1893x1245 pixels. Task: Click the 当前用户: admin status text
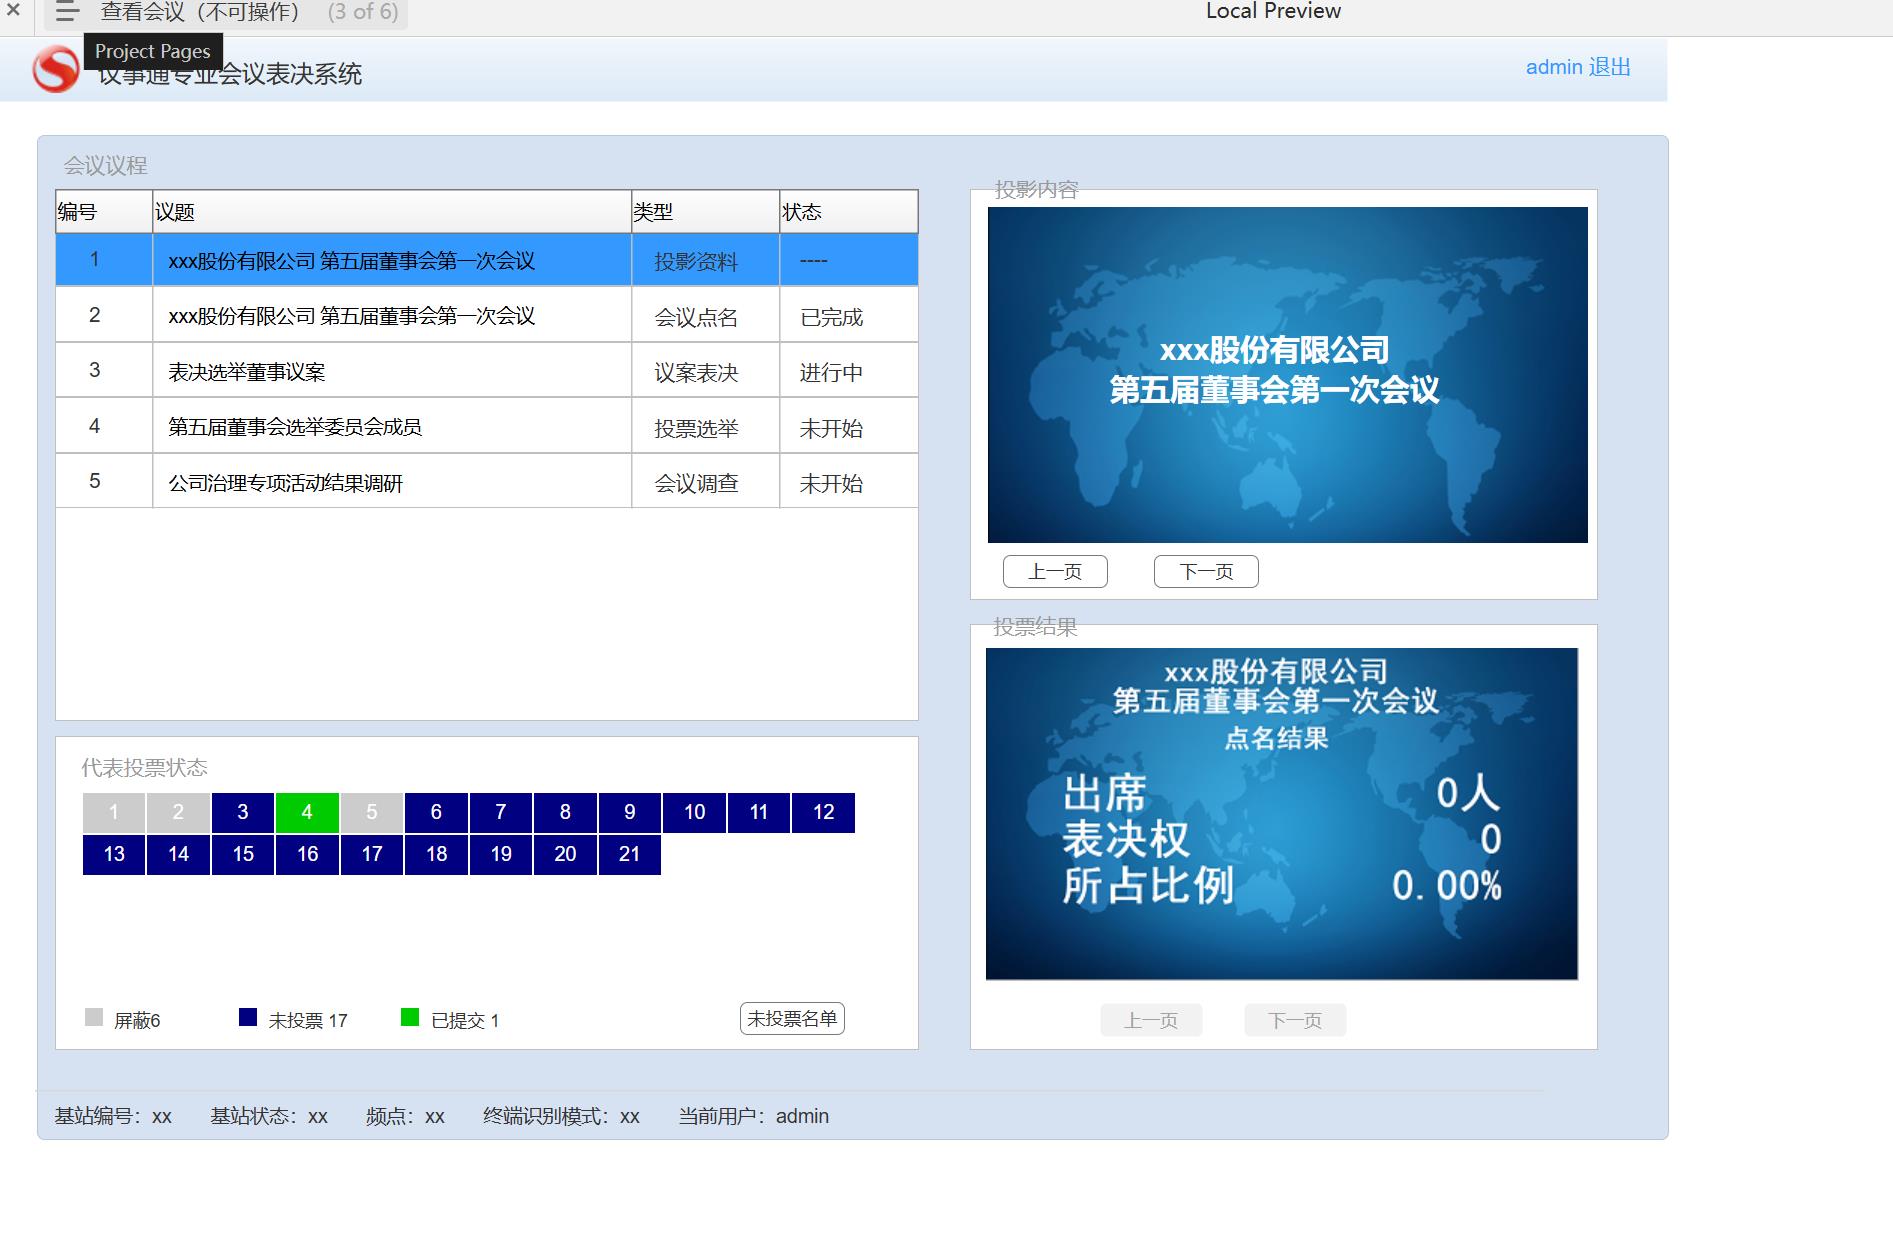(x=754, y=1116)
